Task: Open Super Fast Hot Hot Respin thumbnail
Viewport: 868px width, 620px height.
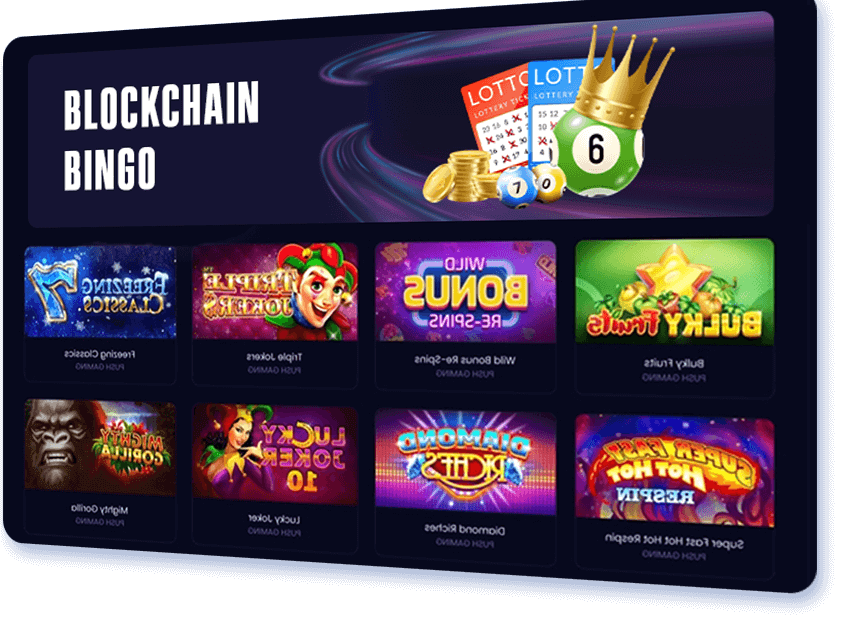Action: (674, 471)
